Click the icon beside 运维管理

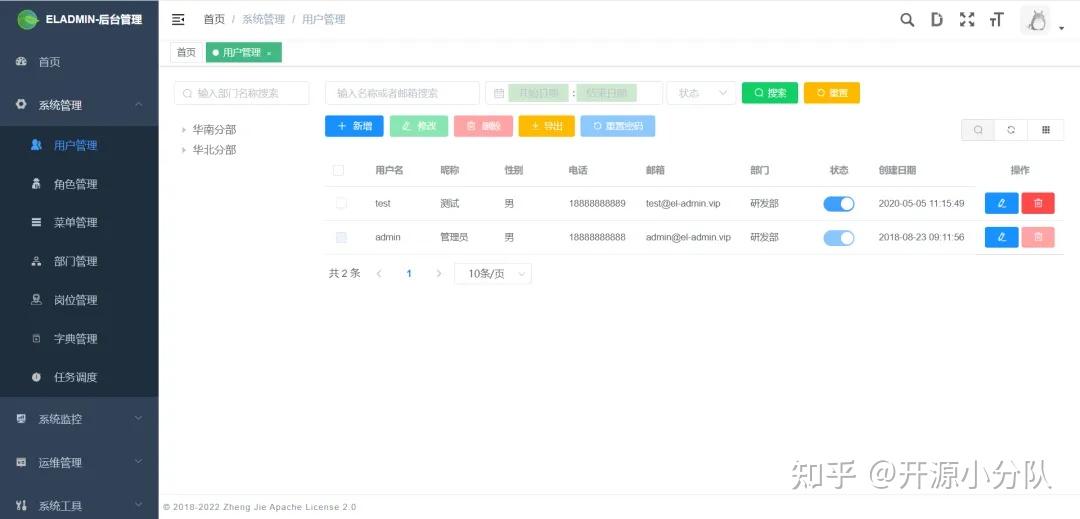(21, 462)
